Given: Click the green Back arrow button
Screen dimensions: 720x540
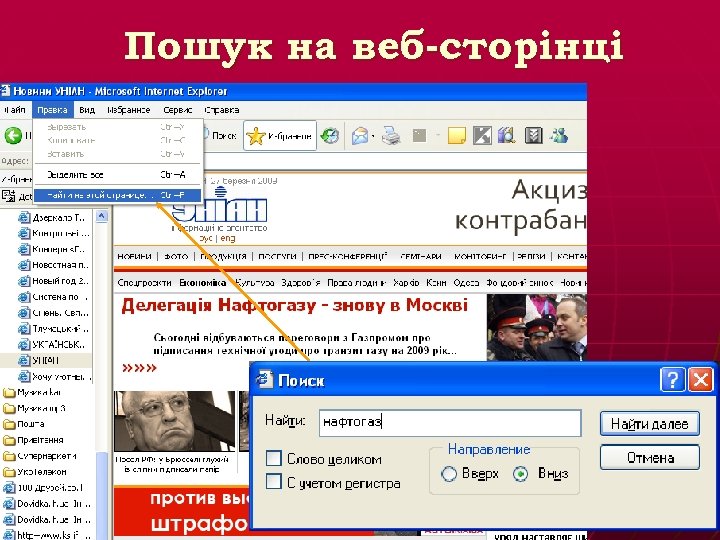Looking at the screenshot, I should 13,136.
